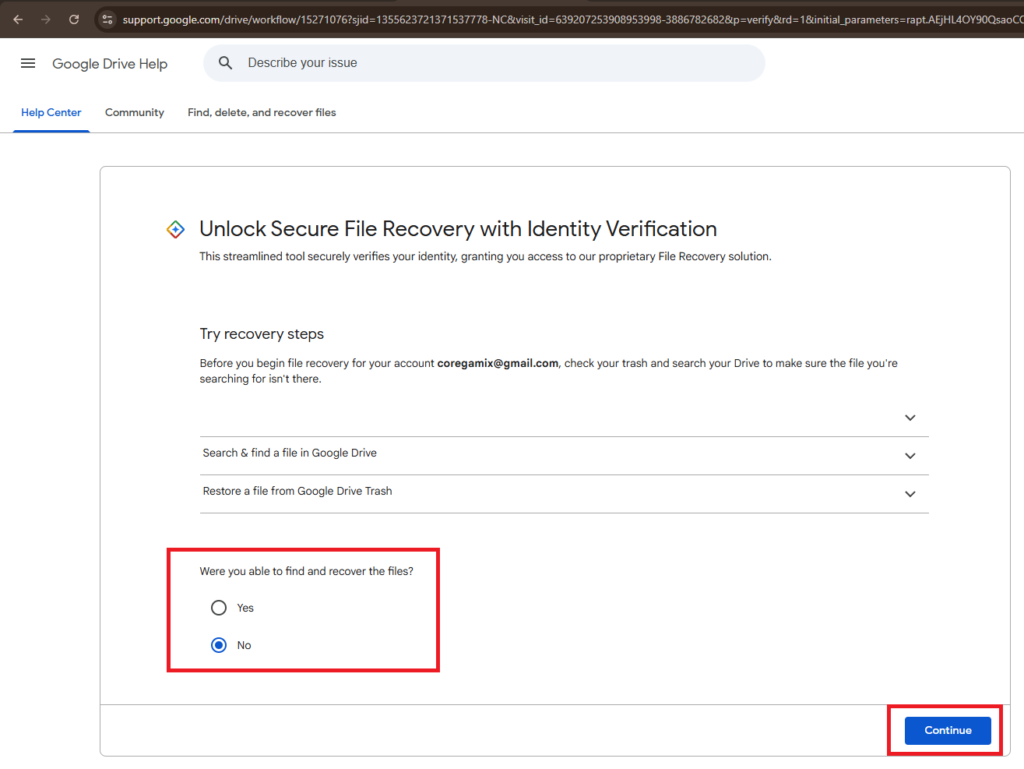Open the hamburger main menu
Image resolution: width=1024 pixels, height=769 pixels.
pyautogui.click(x=28, y=63)
